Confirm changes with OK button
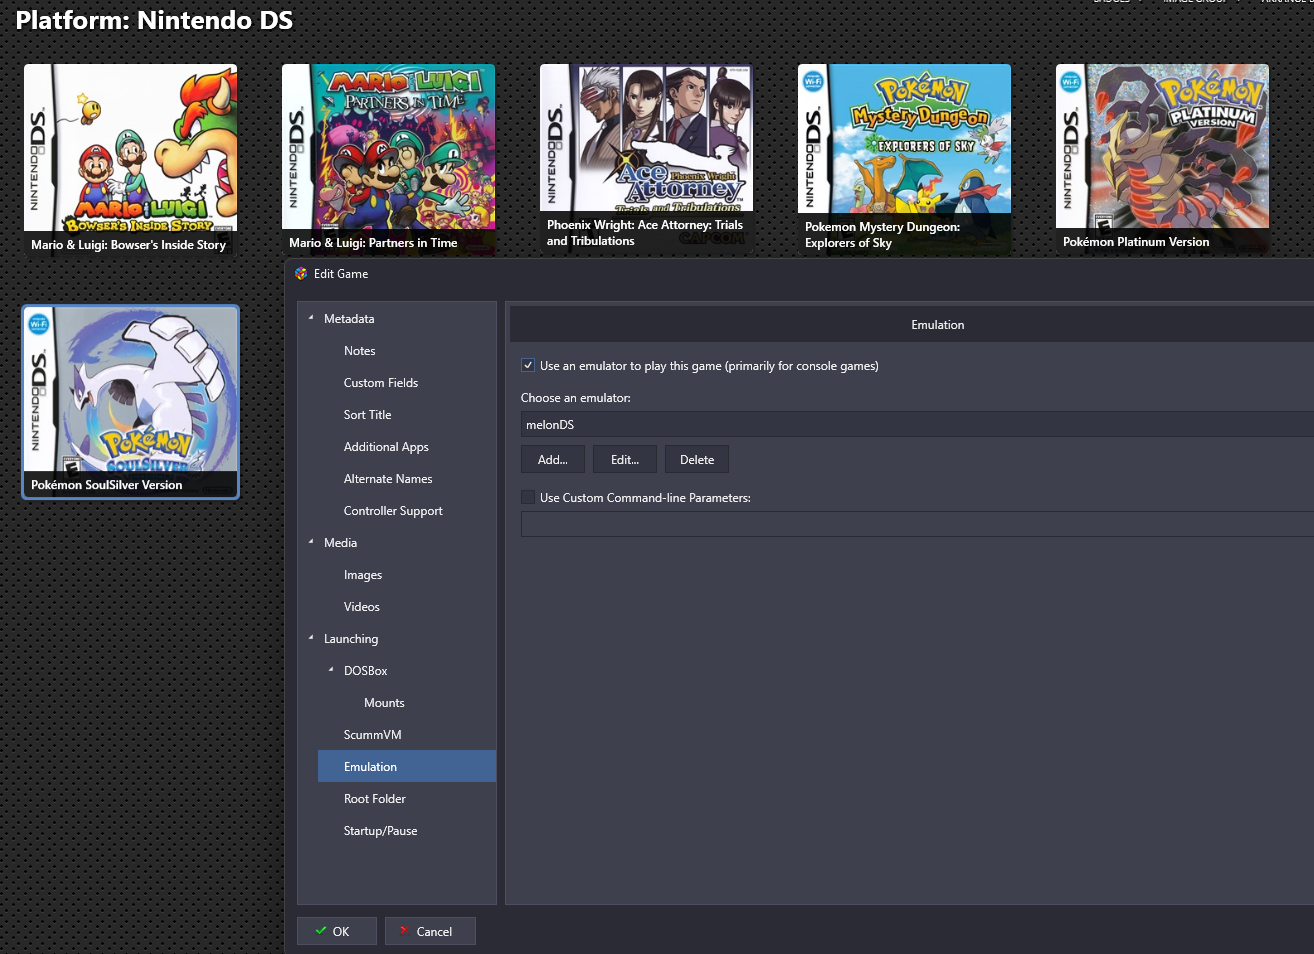The image size is (1314, 954). tap(337, 931)
